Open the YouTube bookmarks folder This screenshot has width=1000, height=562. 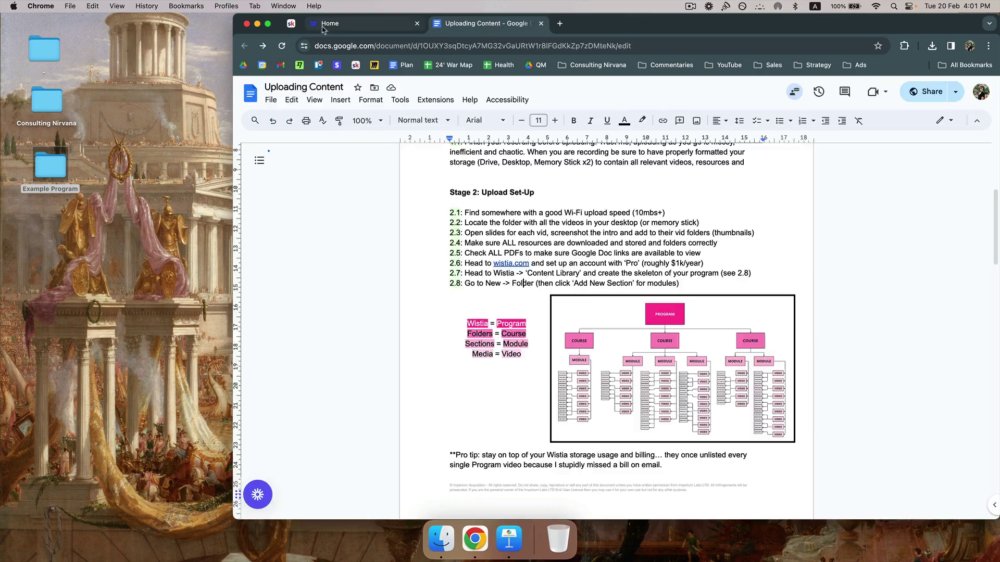point(723,65)
